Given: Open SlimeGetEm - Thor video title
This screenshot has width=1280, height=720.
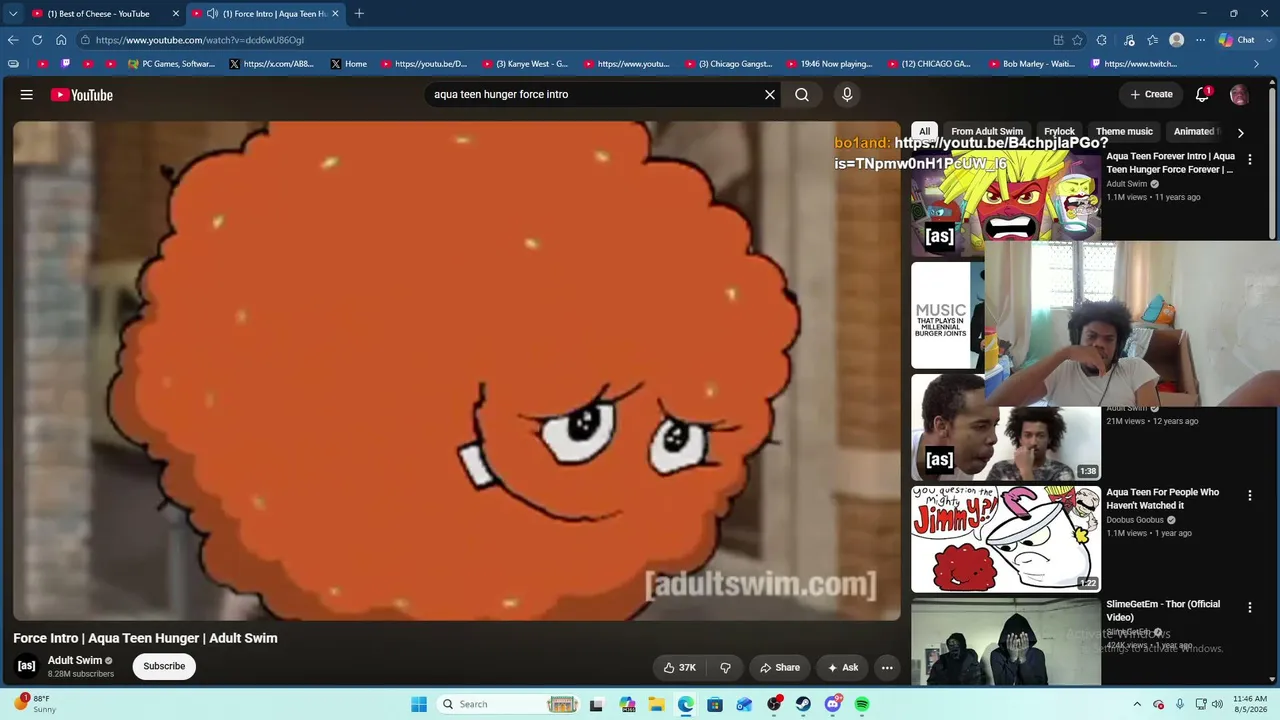Looking at the screenshot, I should click(1162, 611).
